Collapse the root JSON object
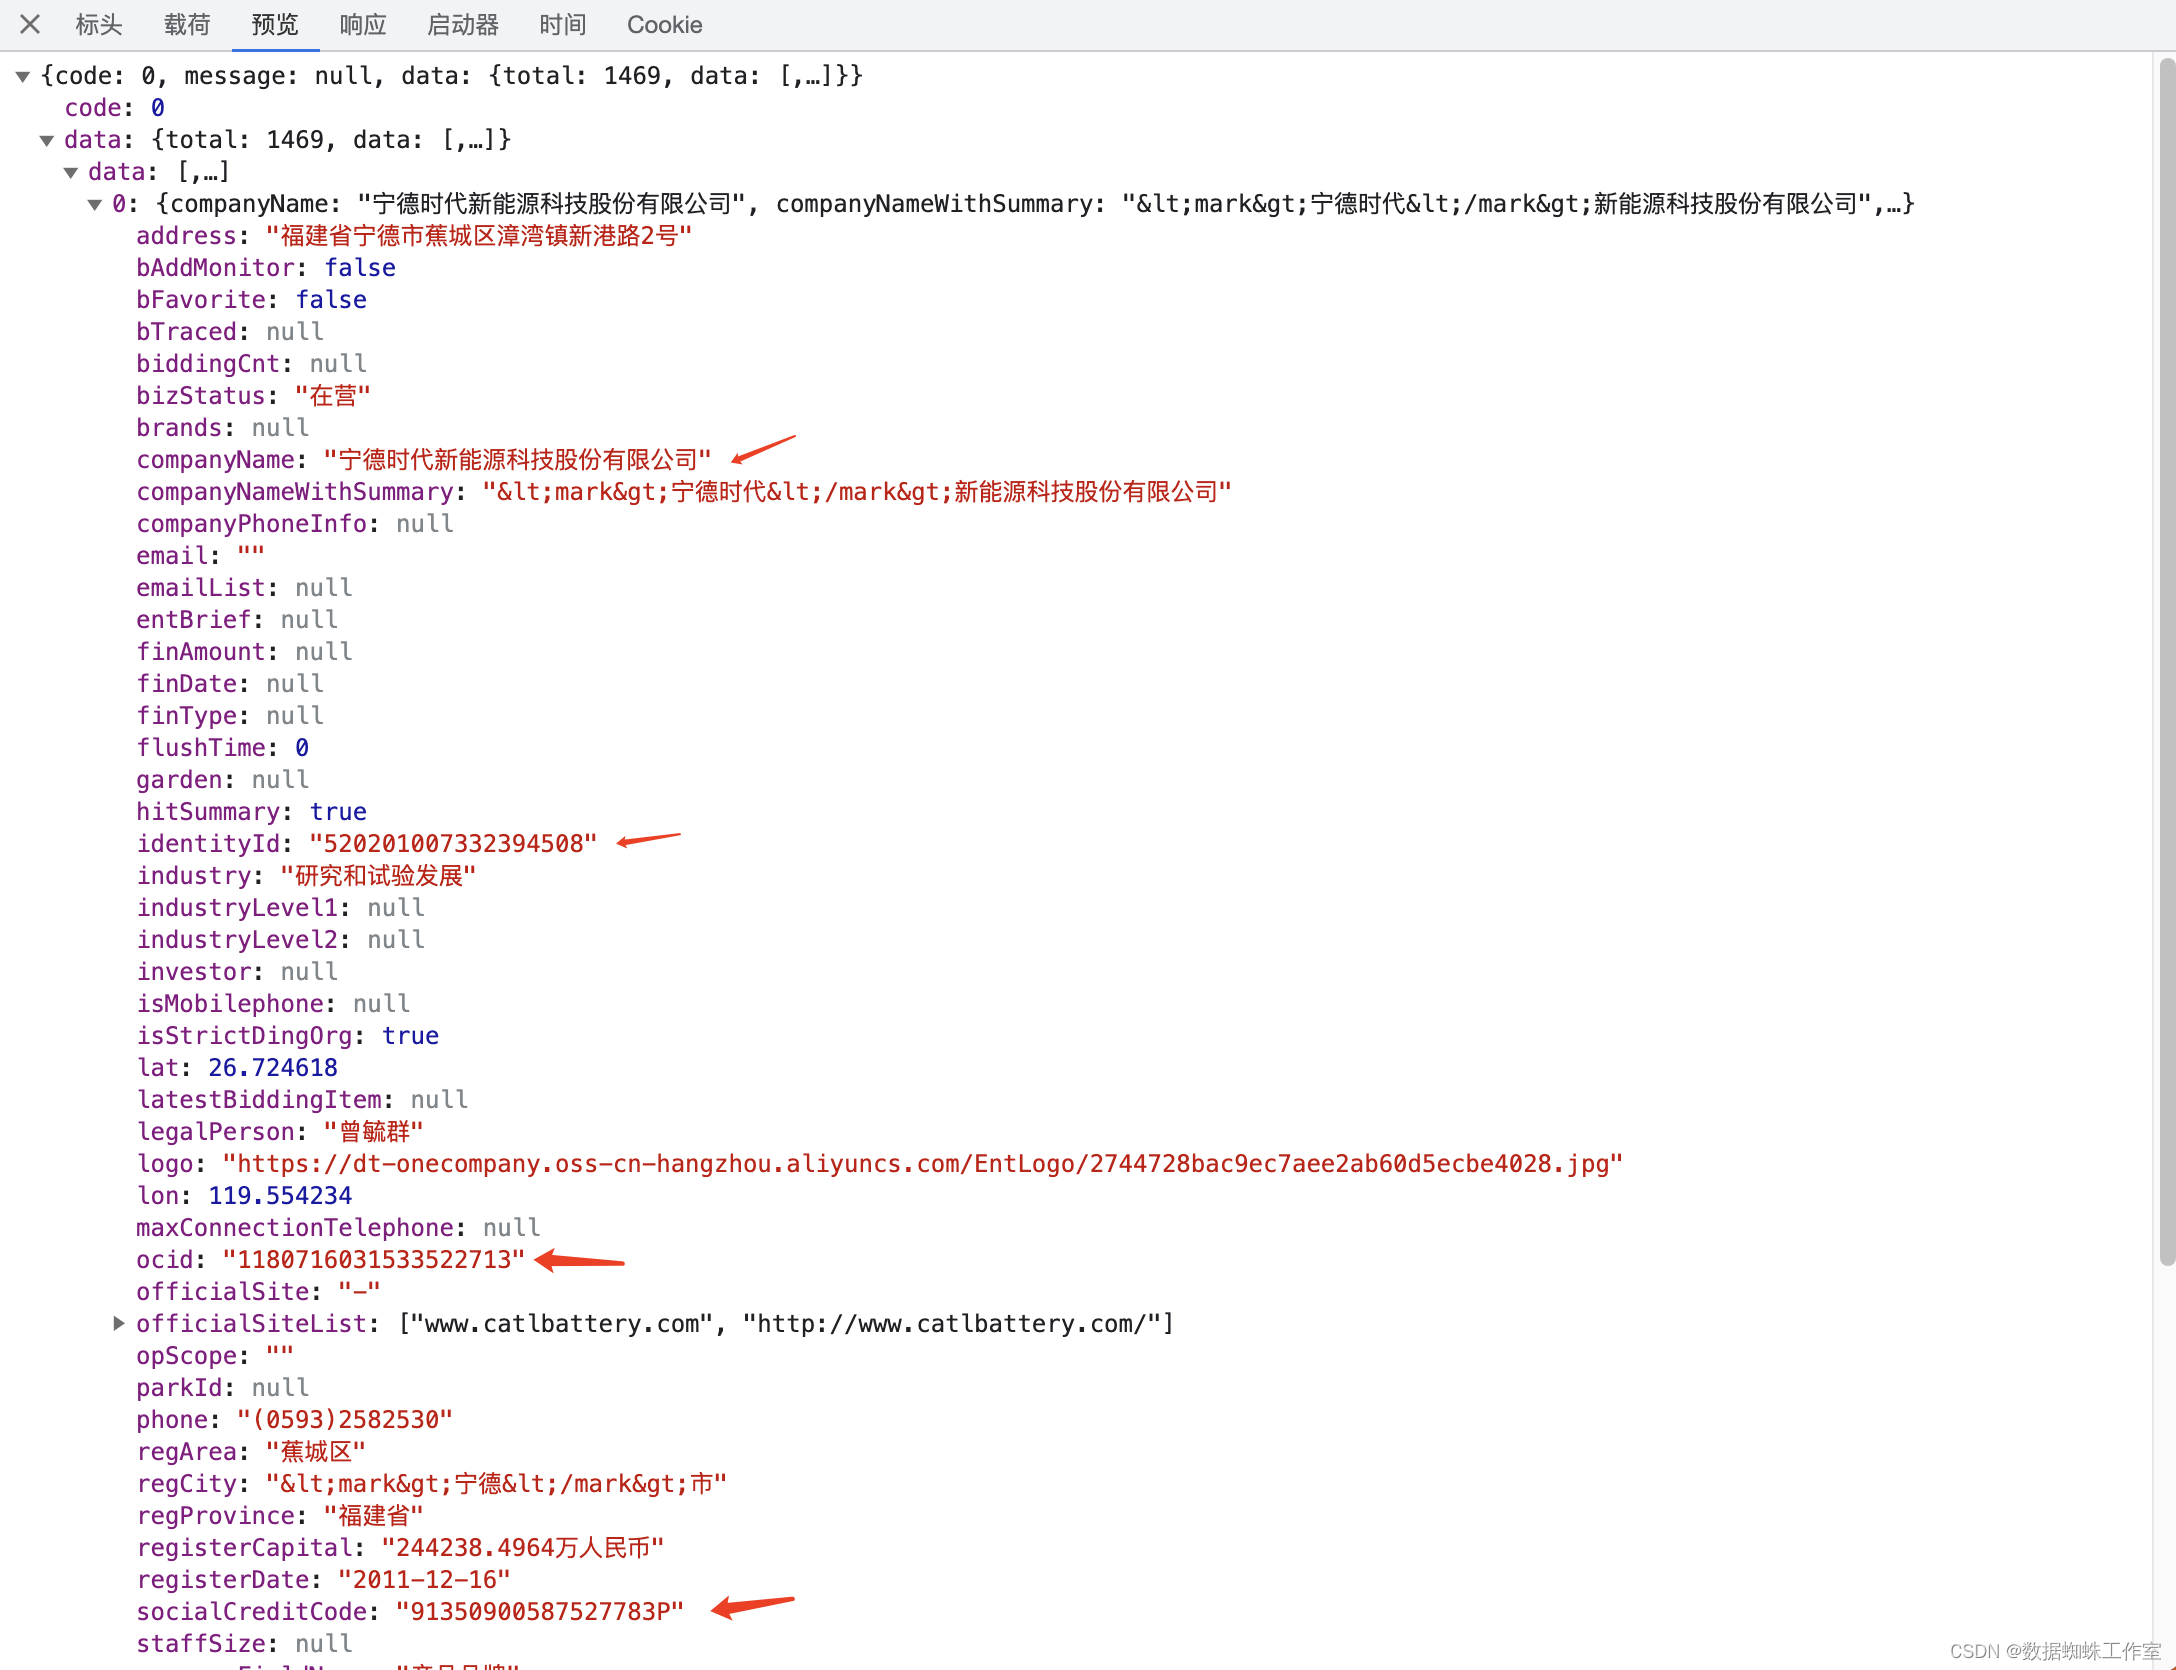The height and width of the screenshot is (1670, 2176). point(23,76)
